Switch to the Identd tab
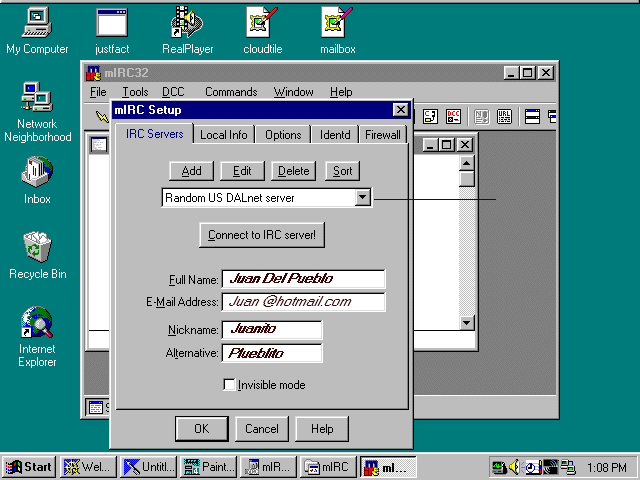Image resolution: width=640 pixels, height=480 pixels. (x=335, y=135)
